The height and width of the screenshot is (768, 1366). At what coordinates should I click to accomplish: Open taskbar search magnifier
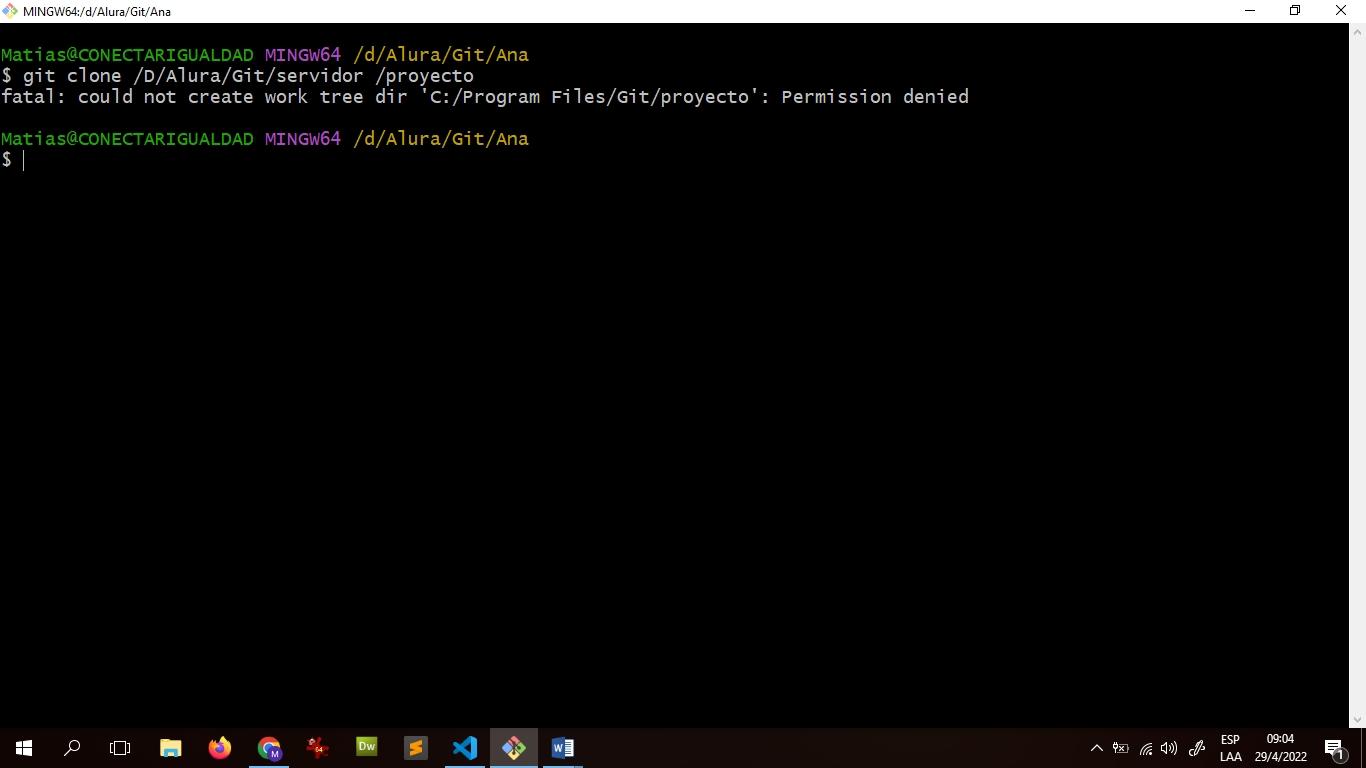click(x=72, y=747)
